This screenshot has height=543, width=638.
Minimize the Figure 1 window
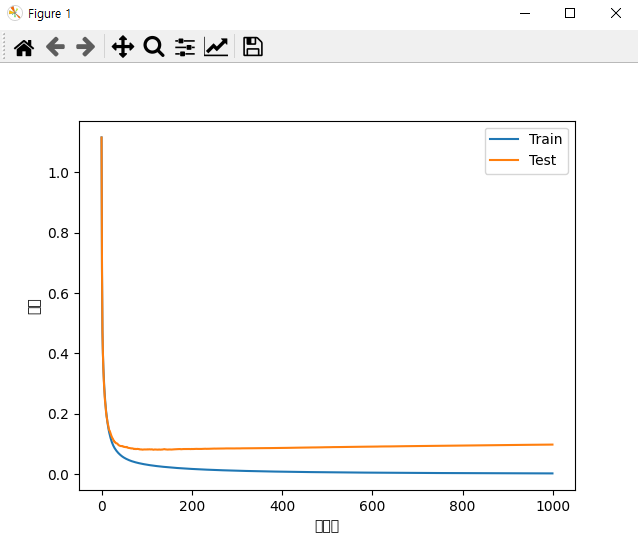tap(525, 13)
